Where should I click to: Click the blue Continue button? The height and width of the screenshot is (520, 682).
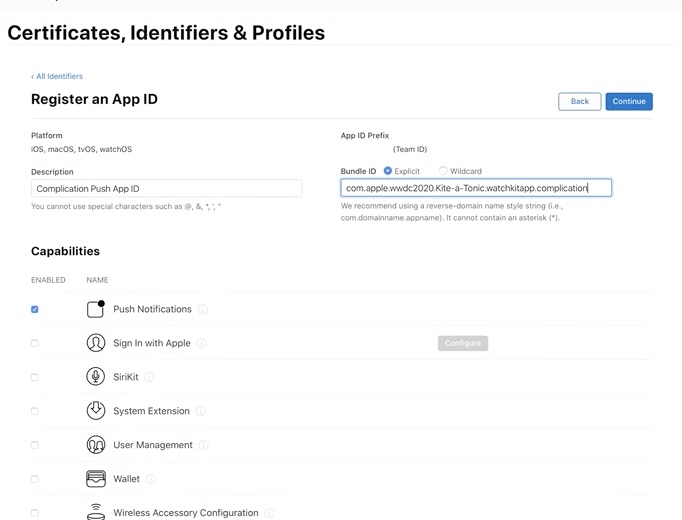(629, 101)
